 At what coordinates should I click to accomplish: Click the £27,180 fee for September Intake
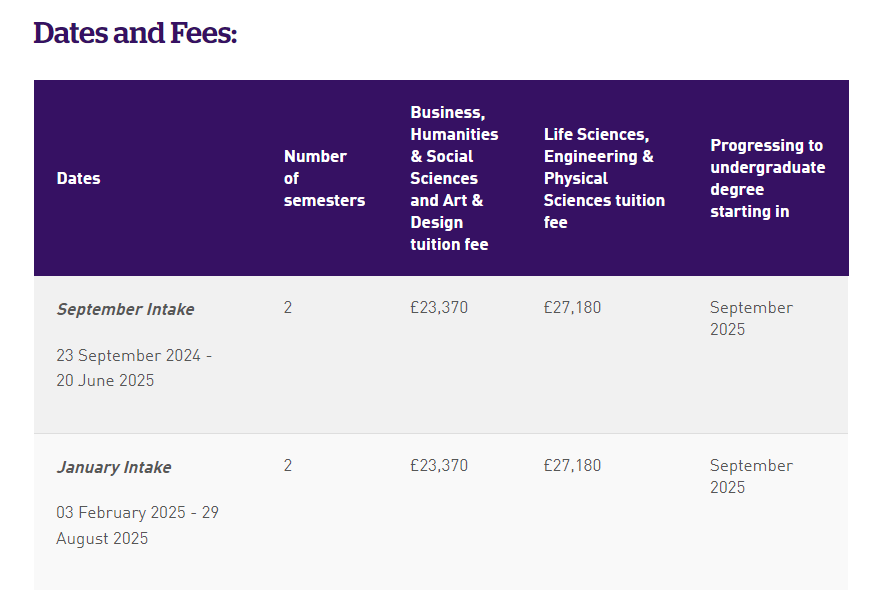coord(573,307)
